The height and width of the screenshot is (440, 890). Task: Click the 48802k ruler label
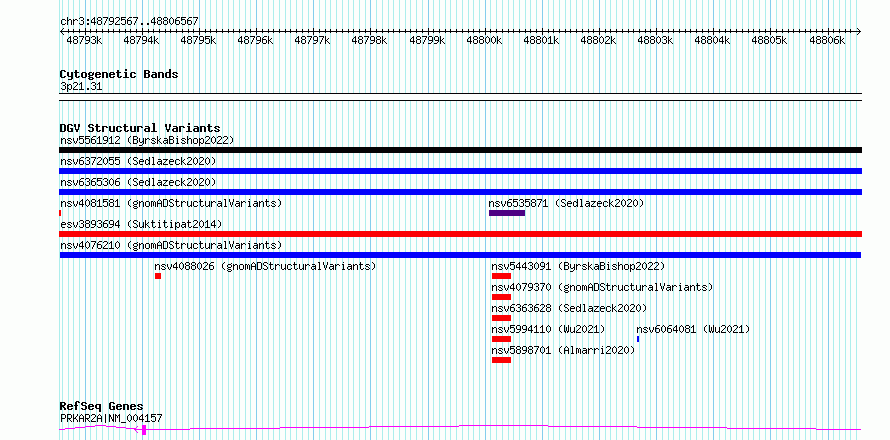tap(598, 41)
